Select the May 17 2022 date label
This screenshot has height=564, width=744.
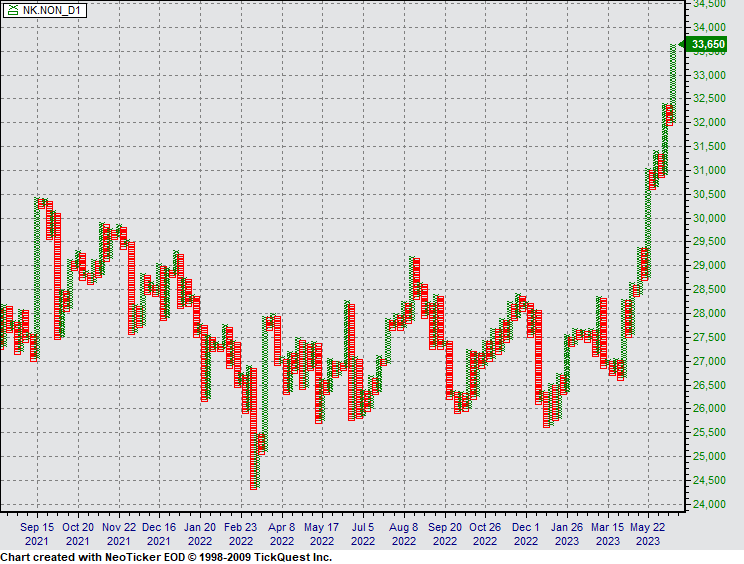point(322,534)
